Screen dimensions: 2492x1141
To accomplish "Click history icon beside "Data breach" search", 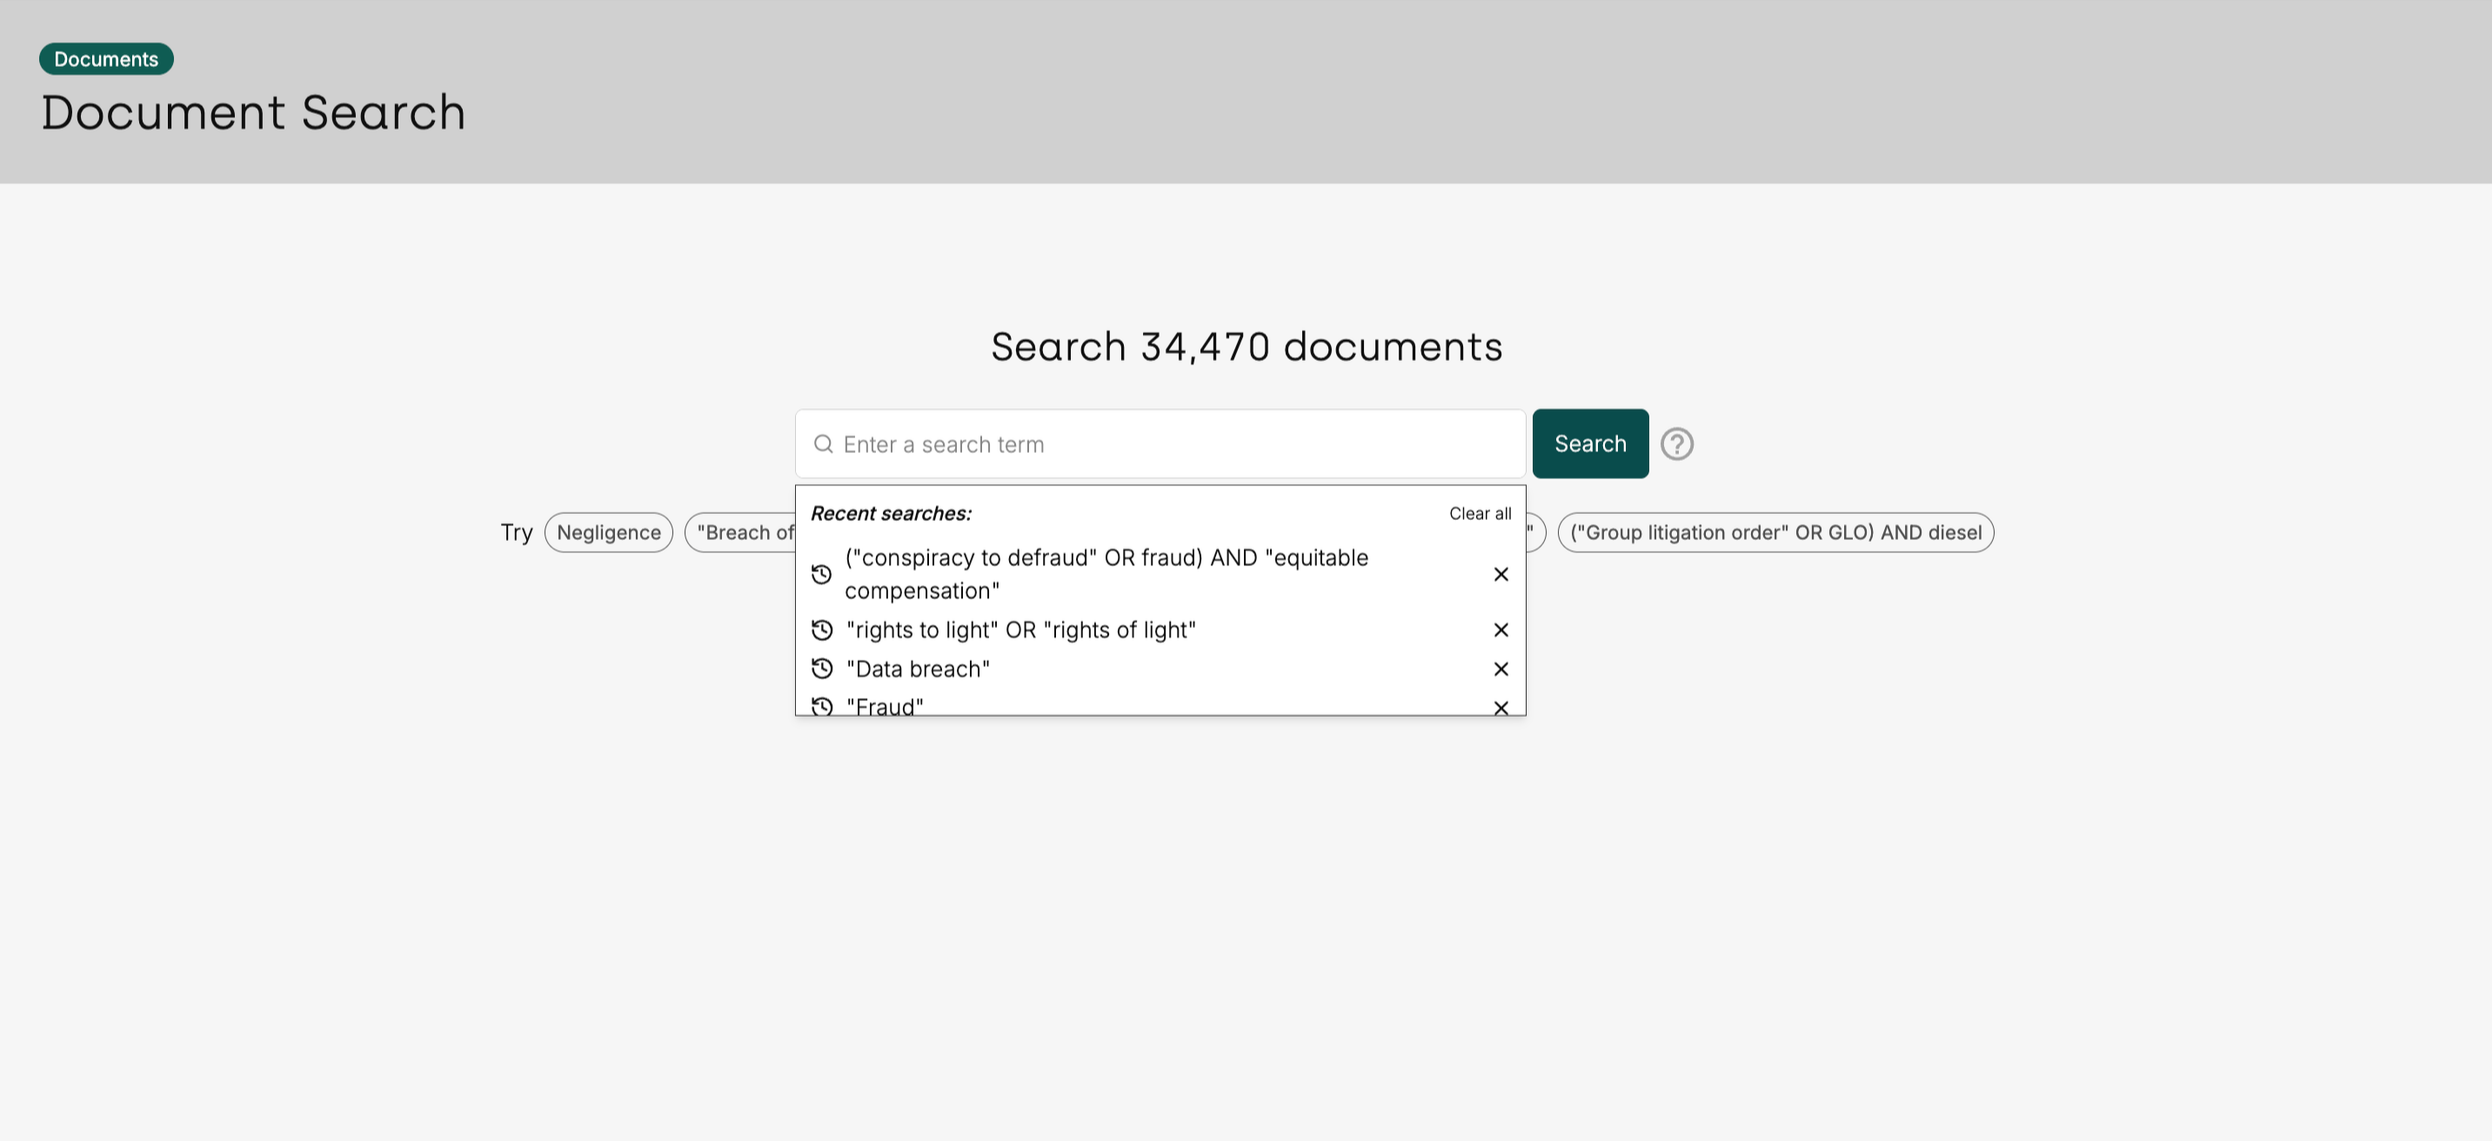I will [x=822, y=669].
